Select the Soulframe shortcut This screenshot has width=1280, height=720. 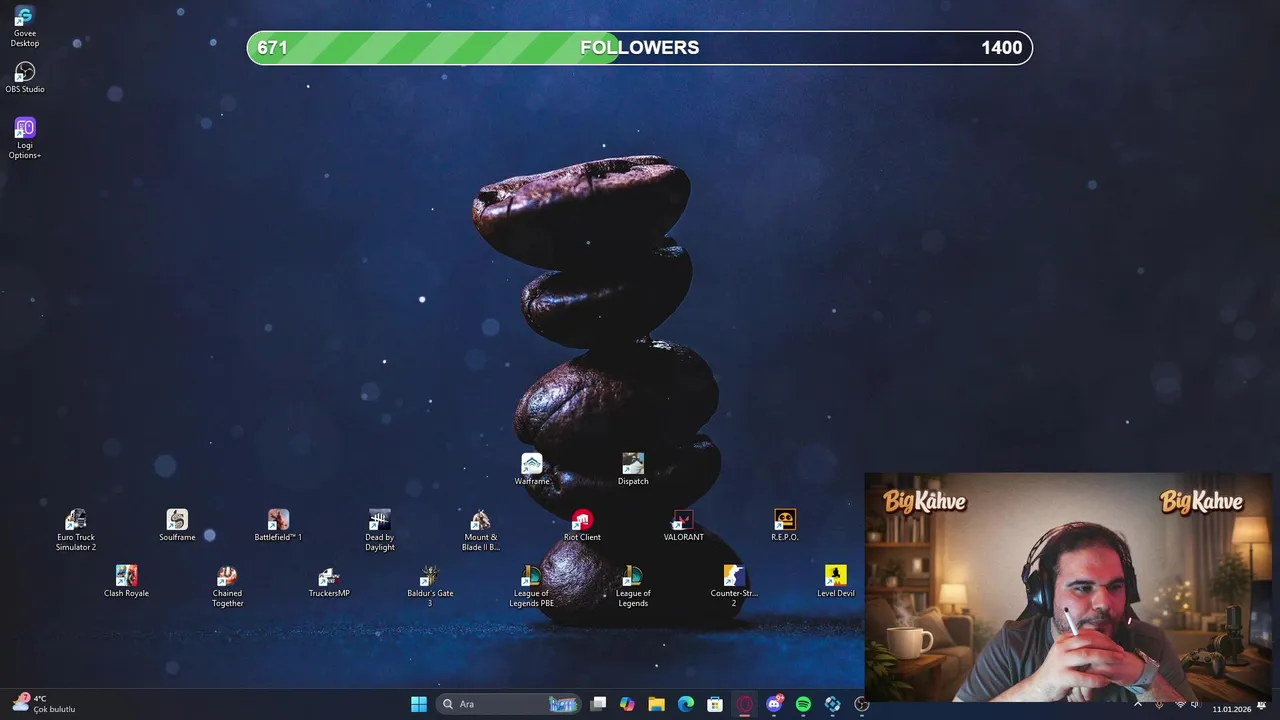(177, 526)
